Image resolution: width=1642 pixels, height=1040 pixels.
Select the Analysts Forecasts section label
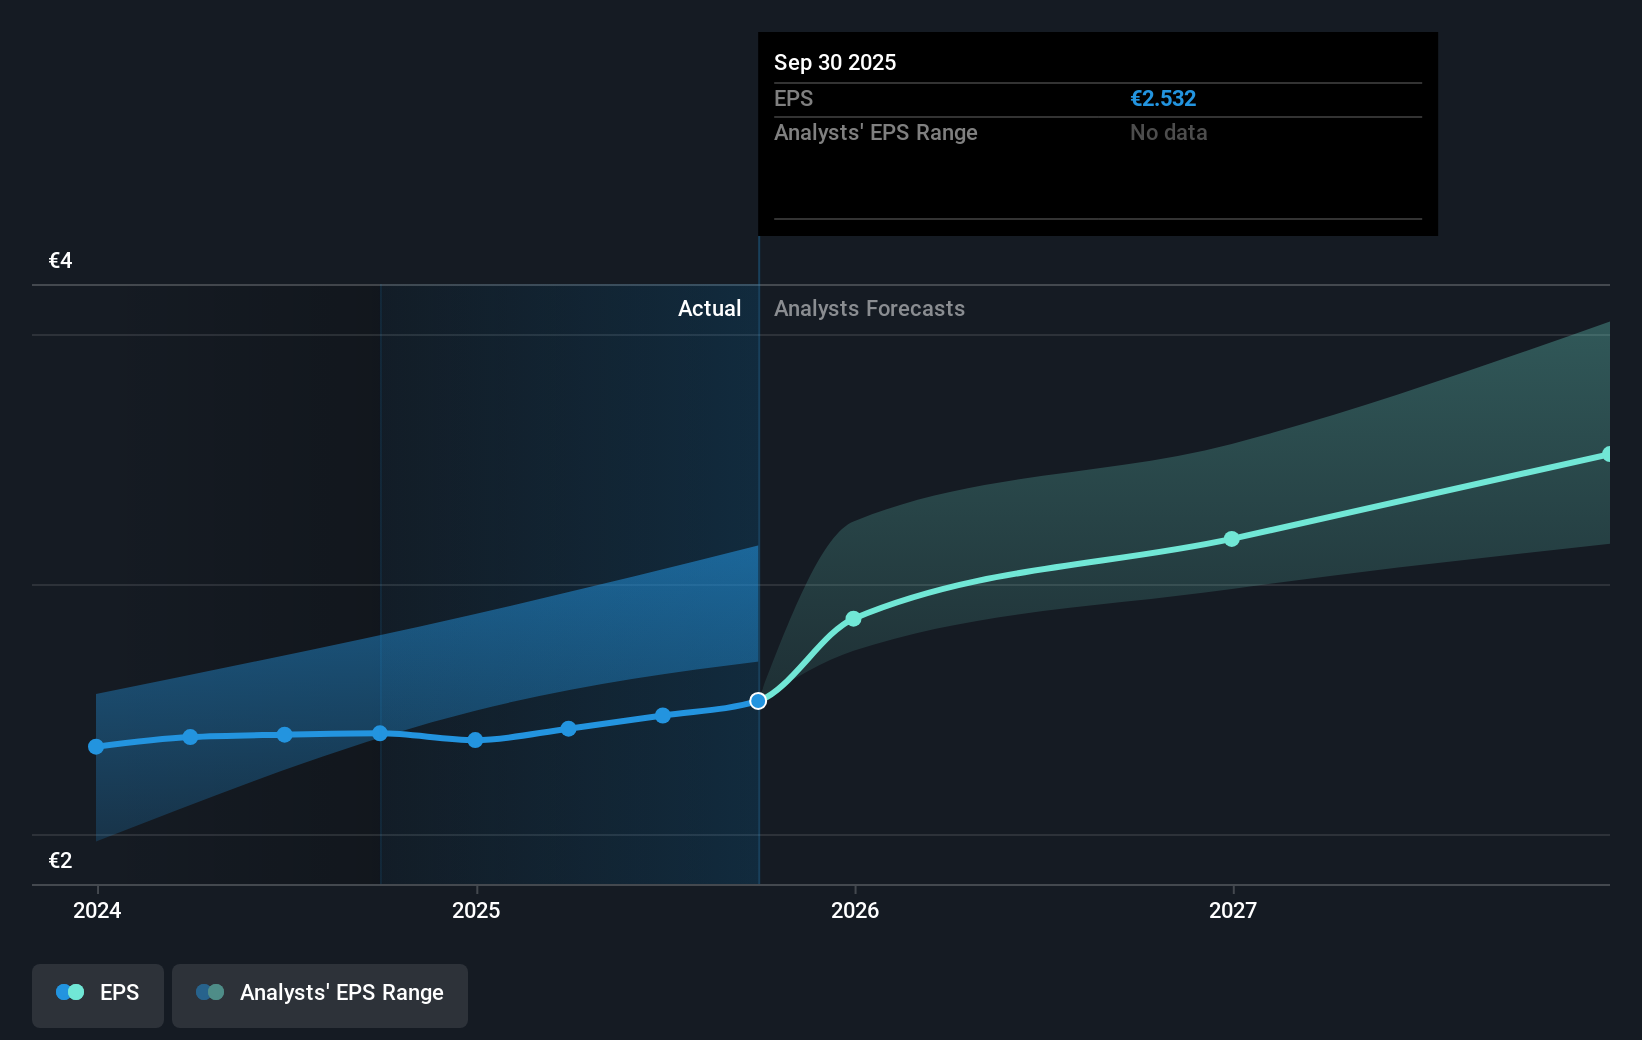(869, 309)
